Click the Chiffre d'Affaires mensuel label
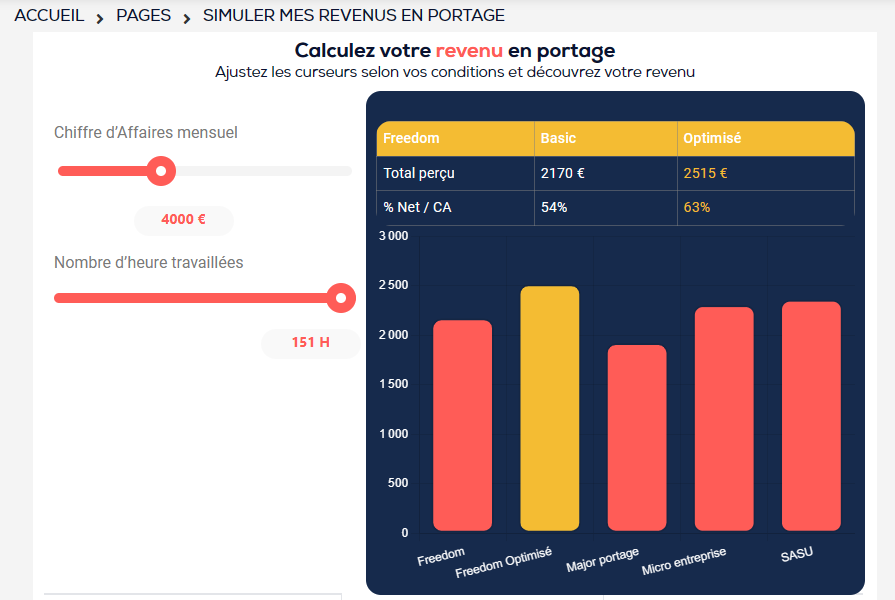This screenshot has height=600, width=895. (146, 132)
